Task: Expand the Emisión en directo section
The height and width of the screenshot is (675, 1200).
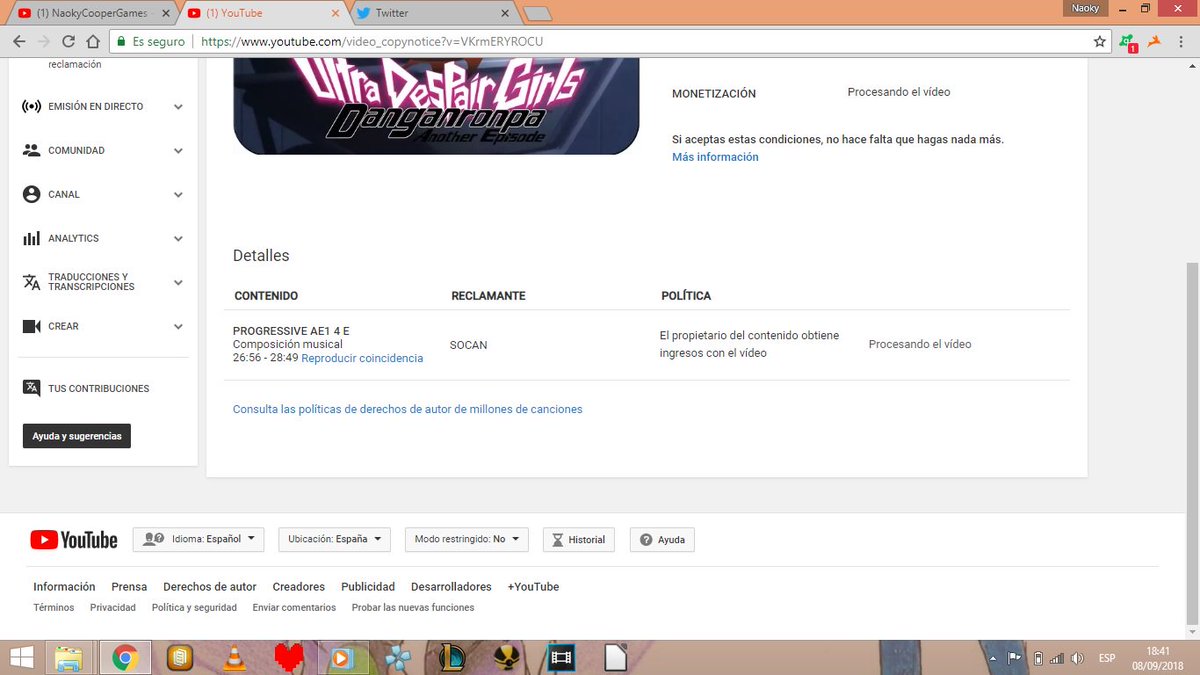Action: pos(178,106)
